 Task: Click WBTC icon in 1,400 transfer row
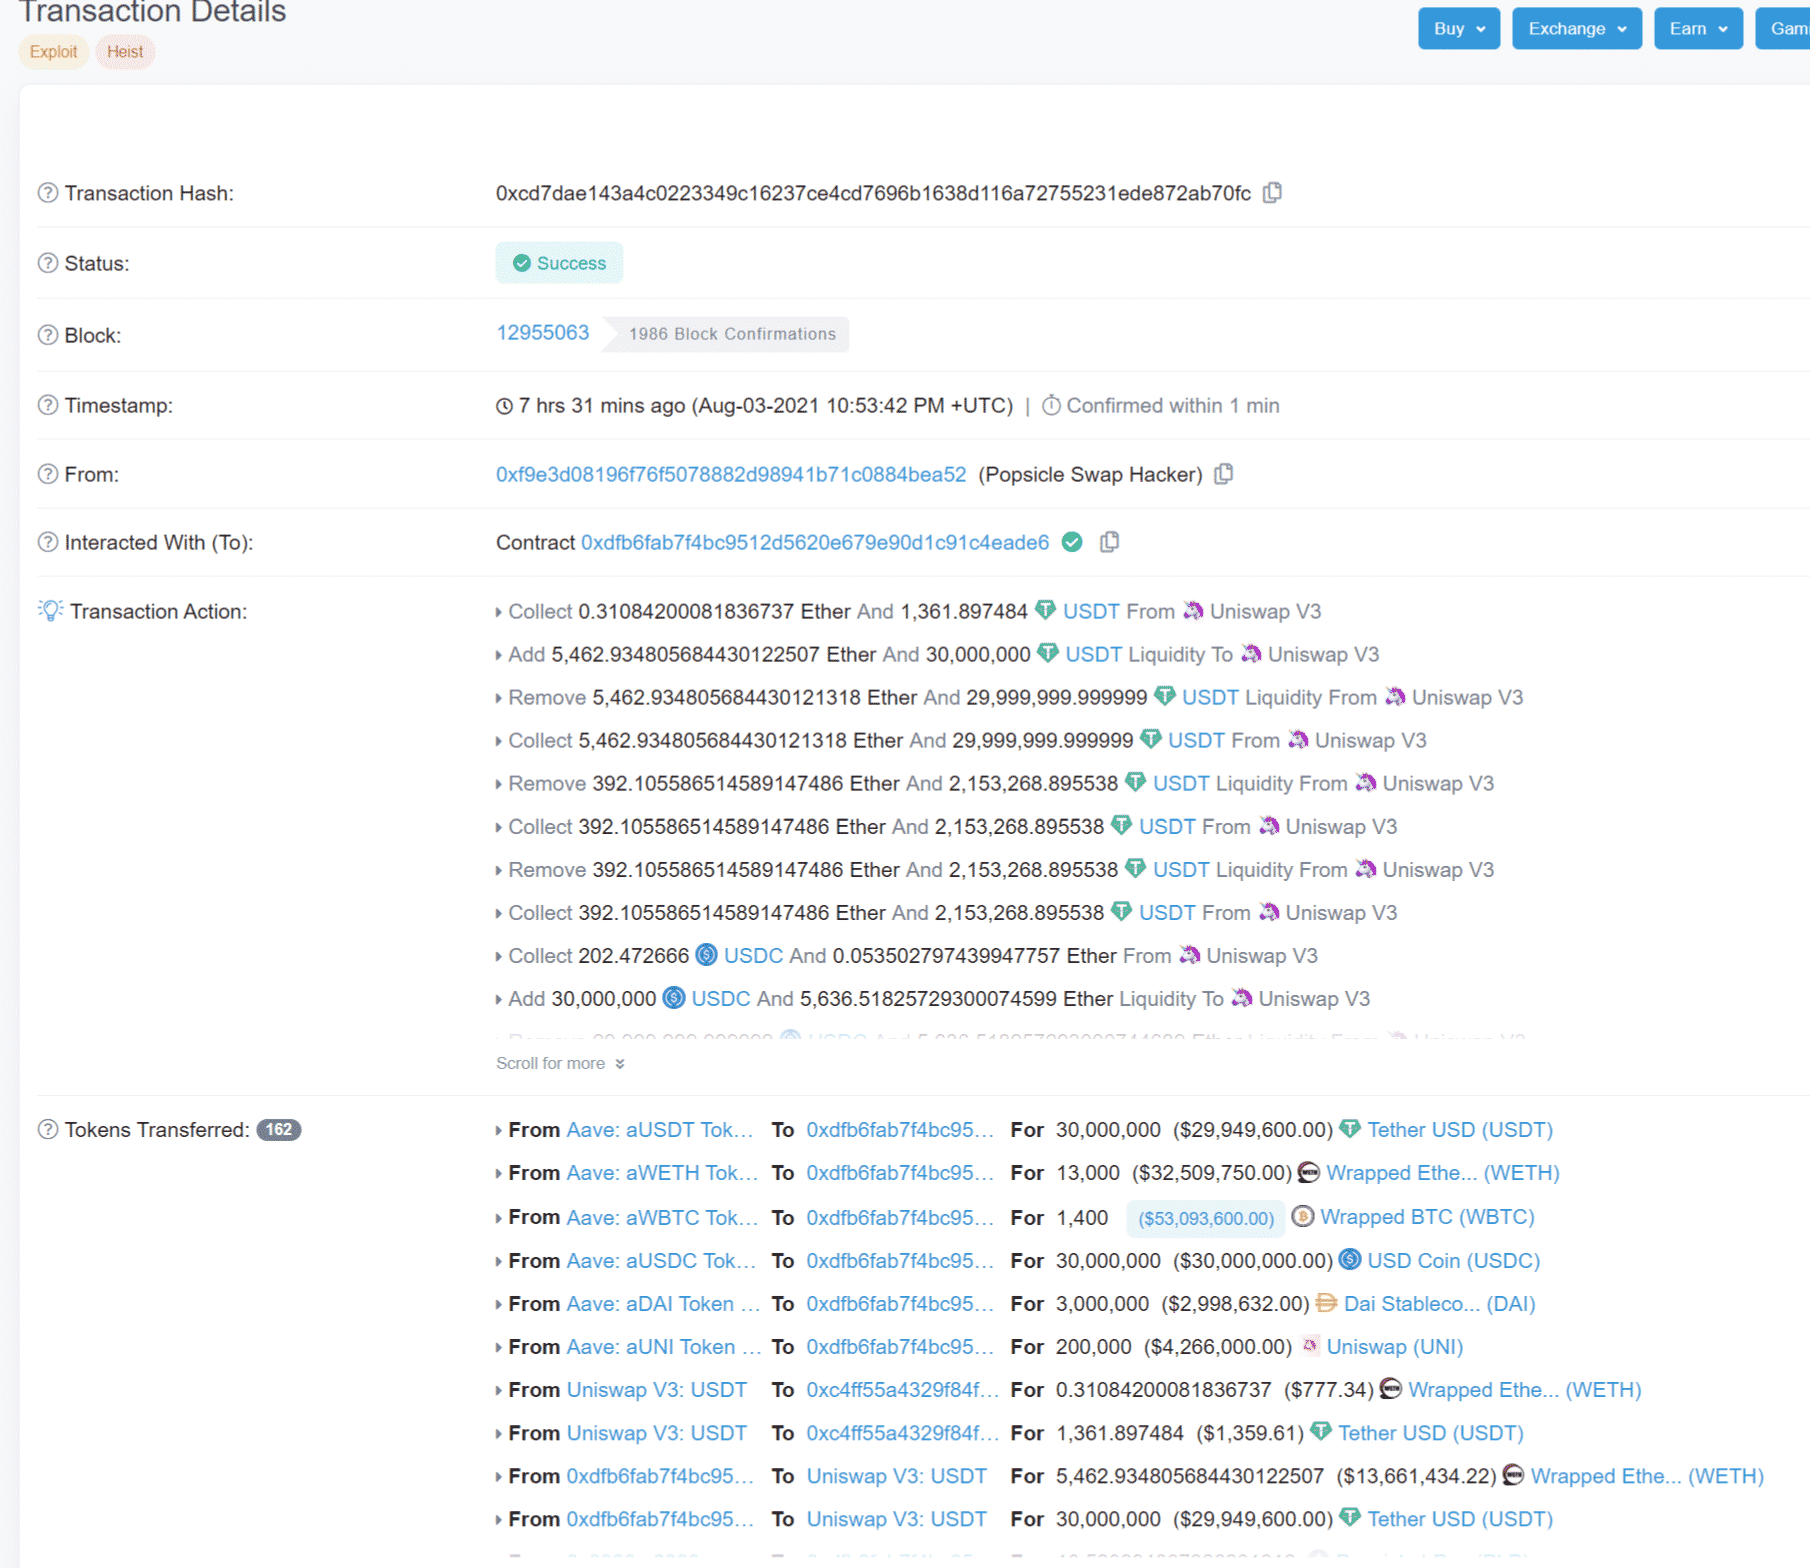(x=1302, y=1216)
